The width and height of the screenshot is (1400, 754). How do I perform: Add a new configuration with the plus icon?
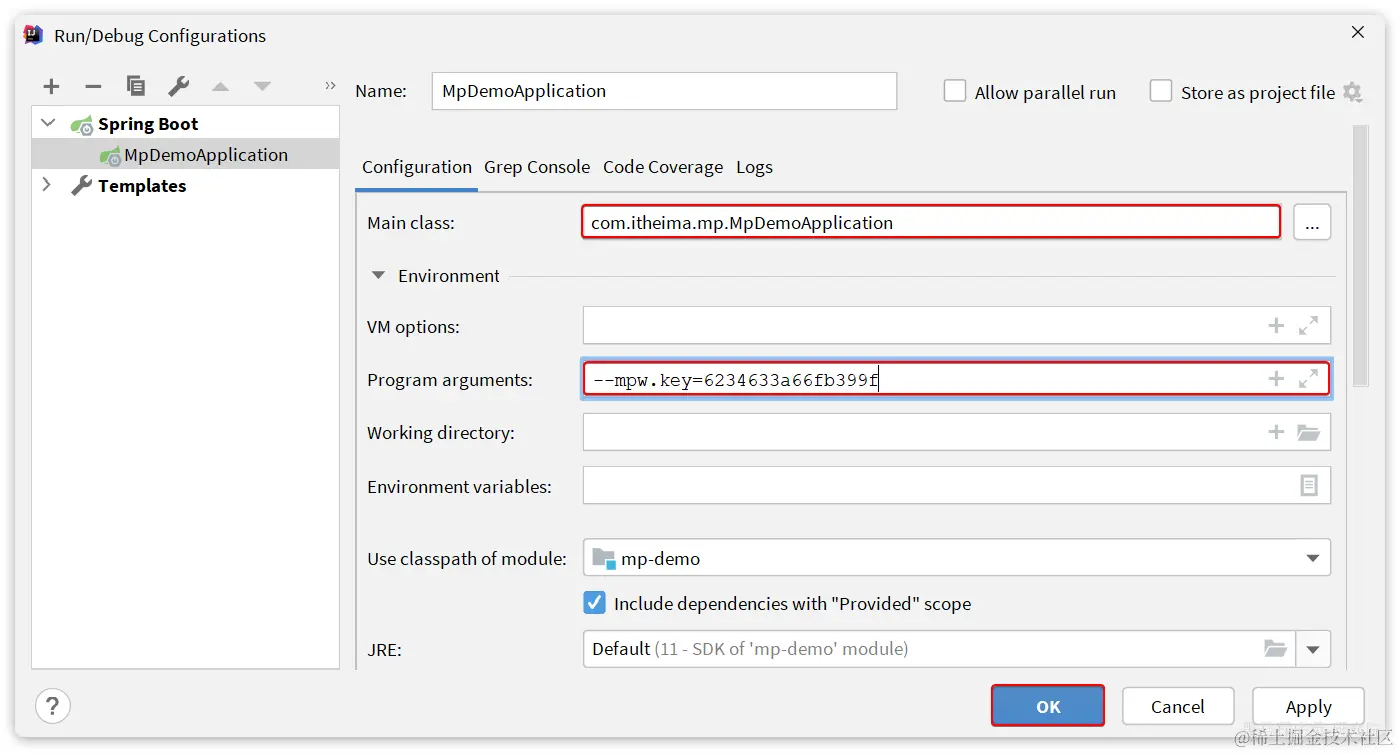52,87
